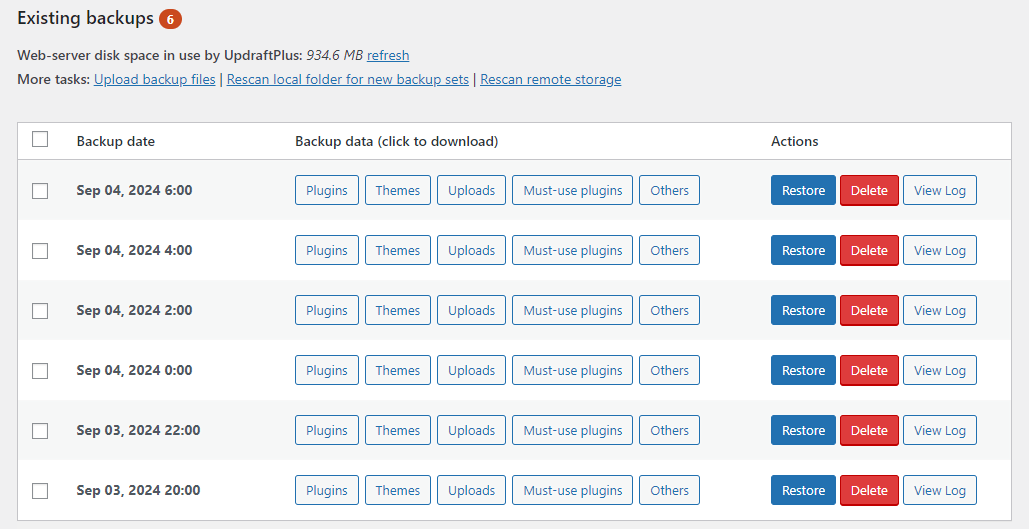
Task: Check the Sep 03, 2024 20:00 backup checkbox
Action: 40,490
